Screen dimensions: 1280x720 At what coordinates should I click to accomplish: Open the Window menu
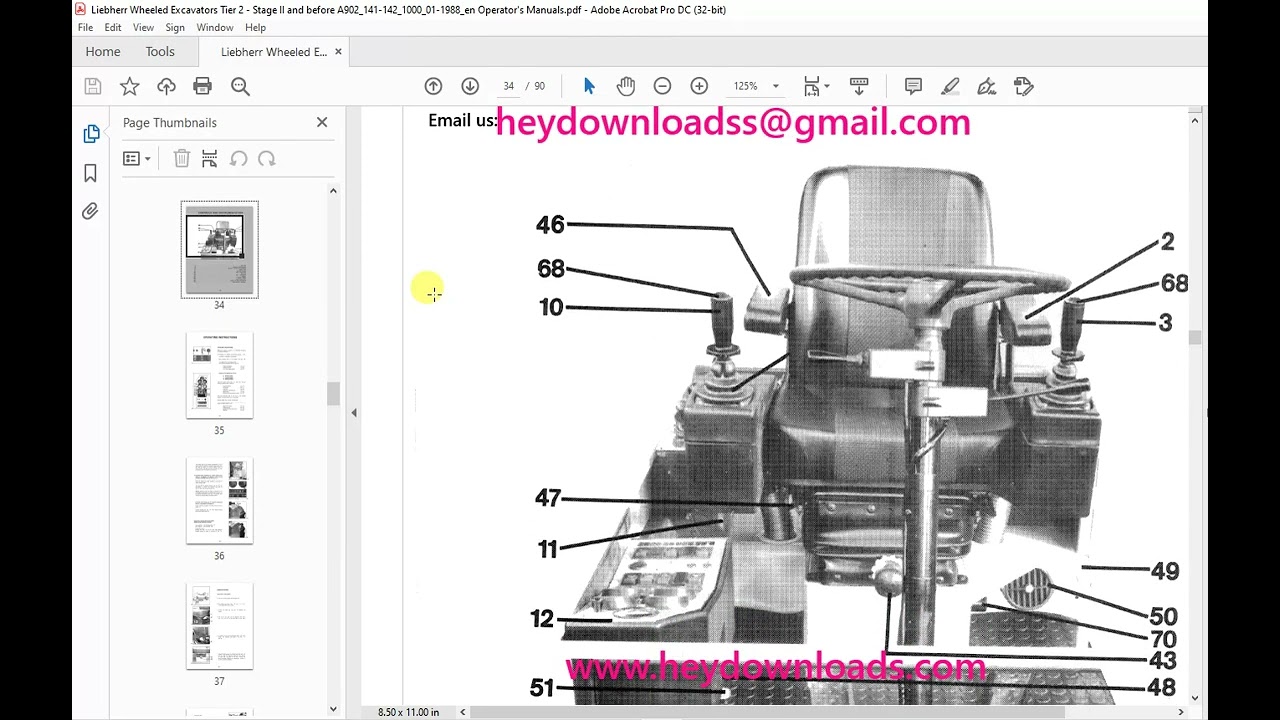click(x=215, y=28)
